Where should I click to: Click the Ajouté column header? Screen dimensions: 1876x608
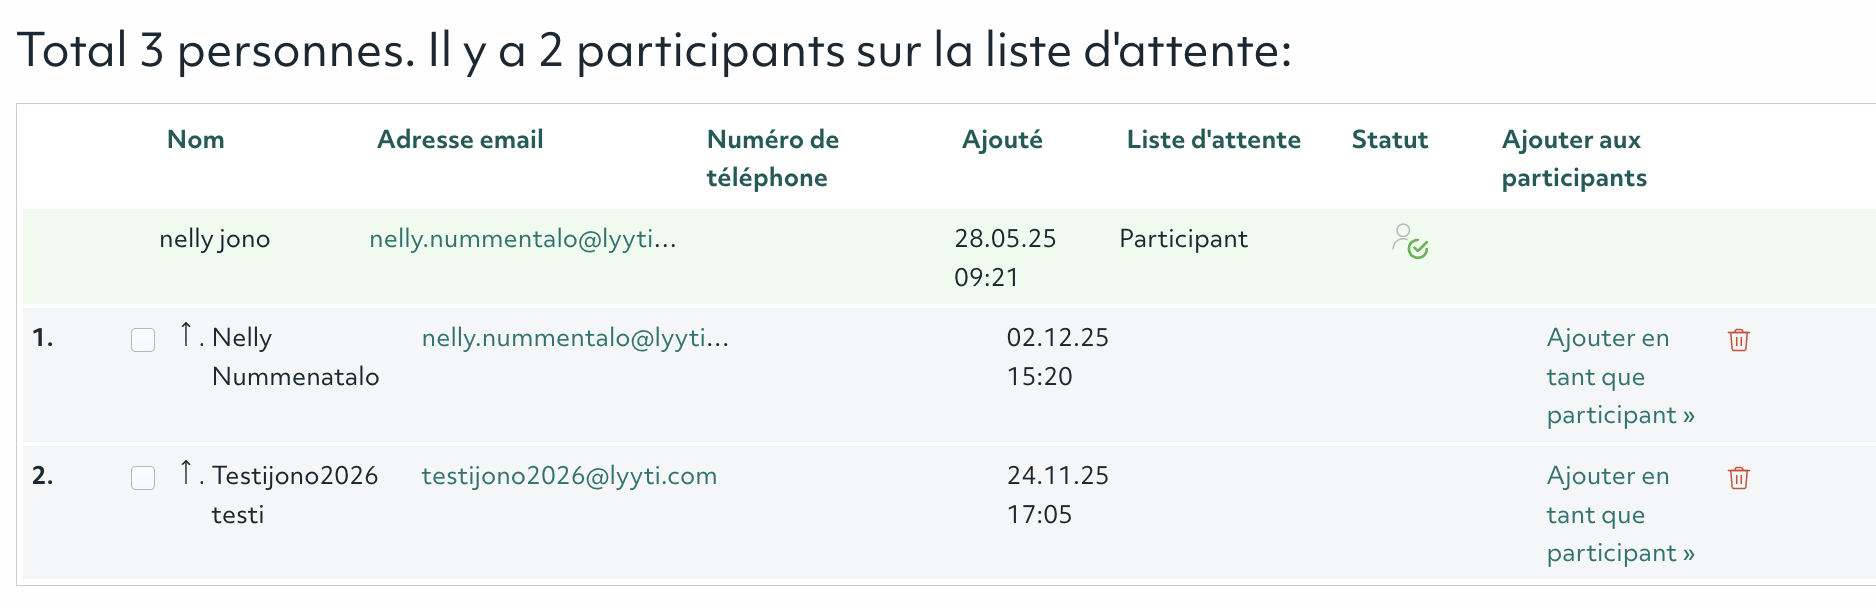coord(1002,140)
